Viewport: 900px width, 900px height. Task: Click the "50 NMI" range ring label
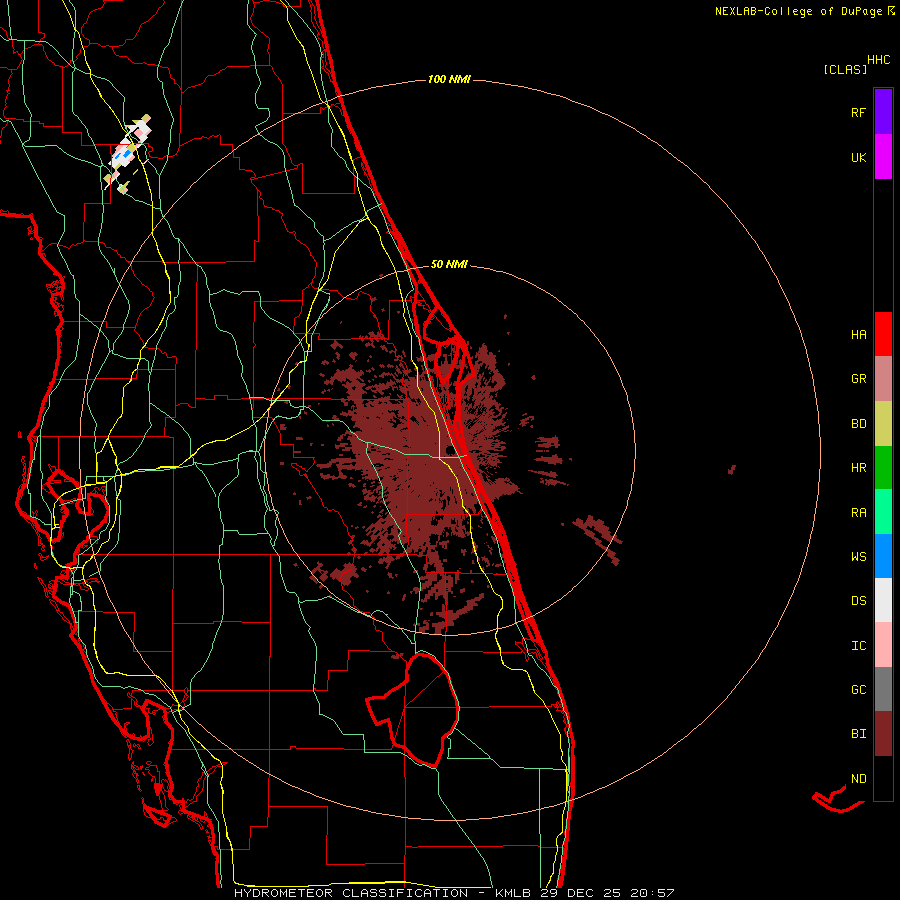coord(449,264)
